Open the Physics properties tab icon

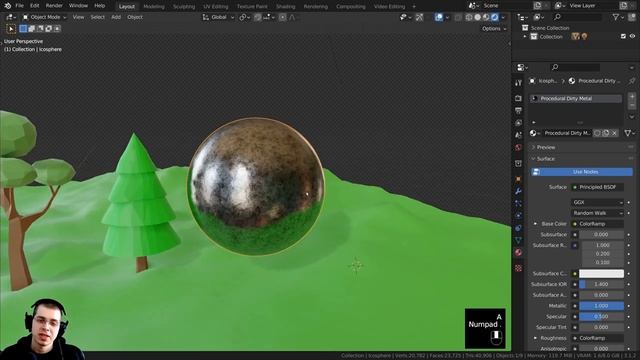518,216
